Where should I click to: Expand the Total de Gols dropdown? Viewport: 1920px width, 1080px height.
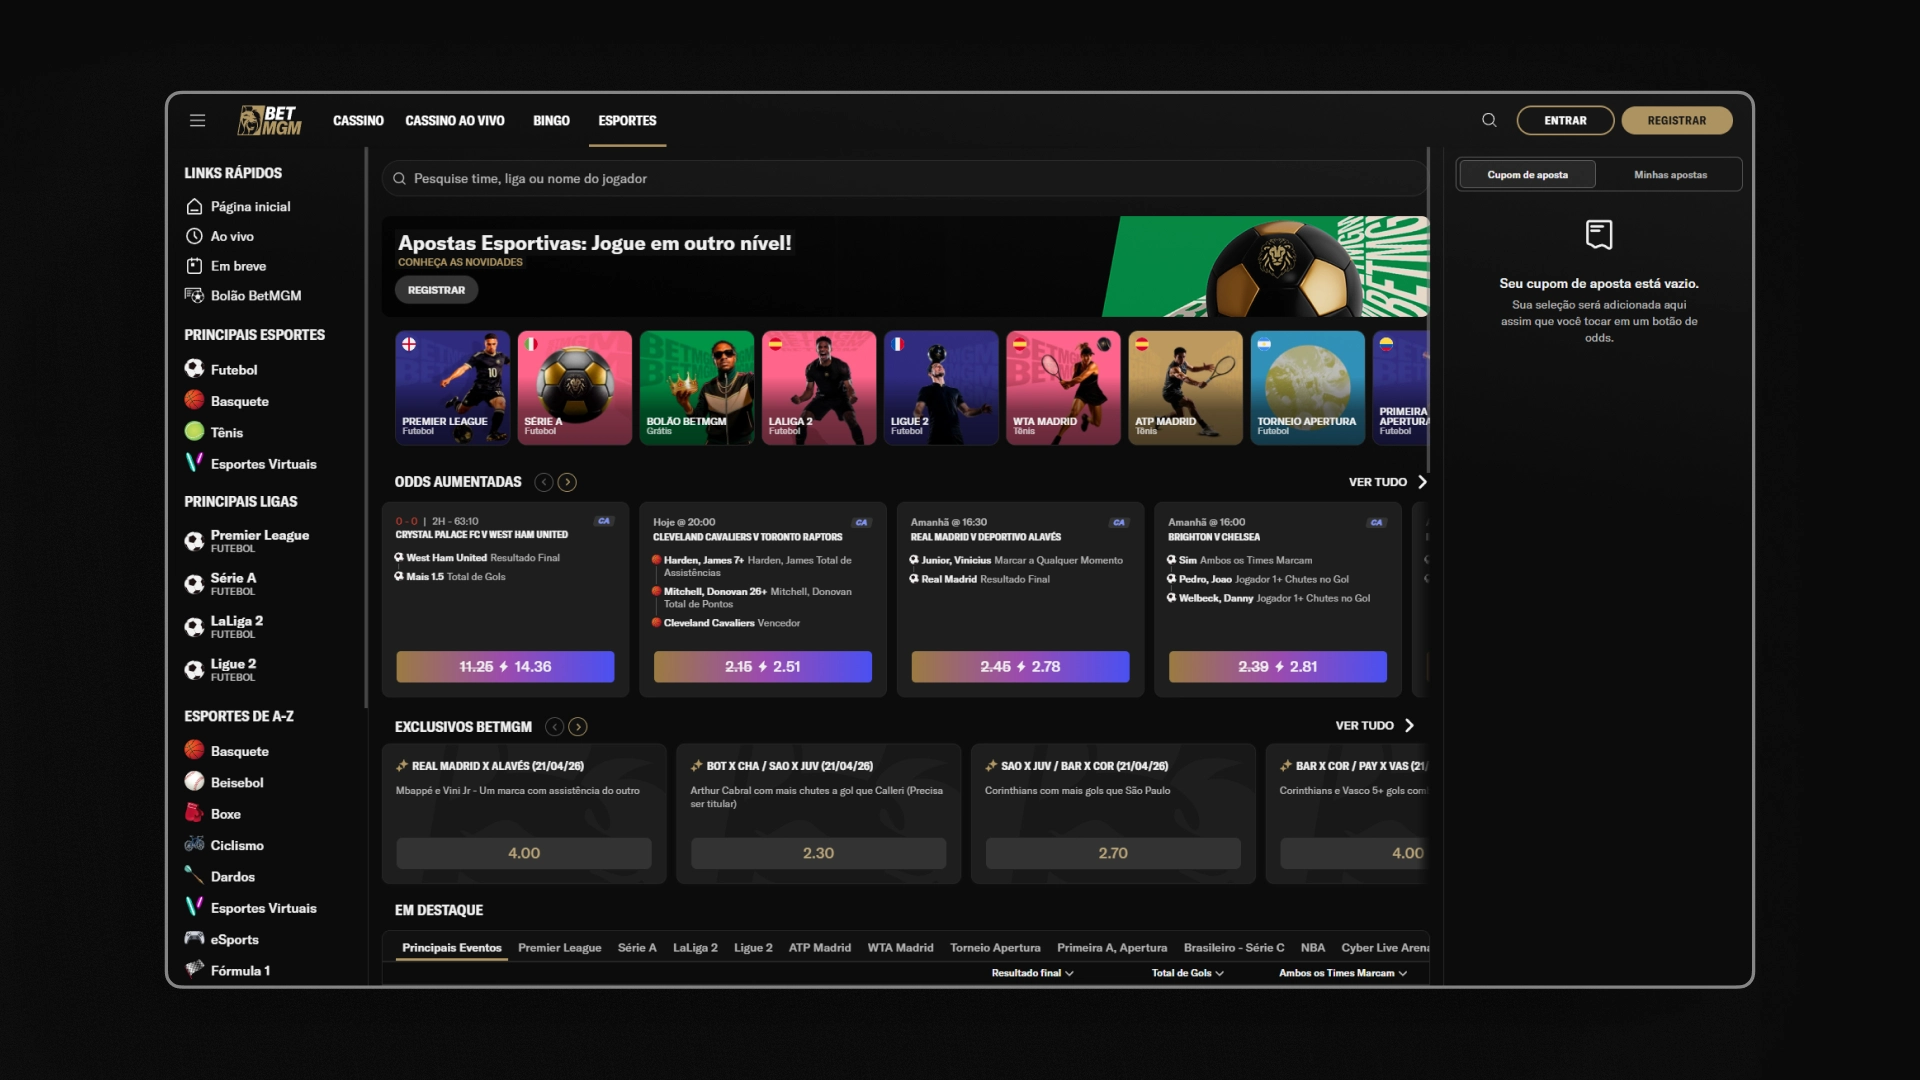pyautogui.click(x=1187, y=973)
